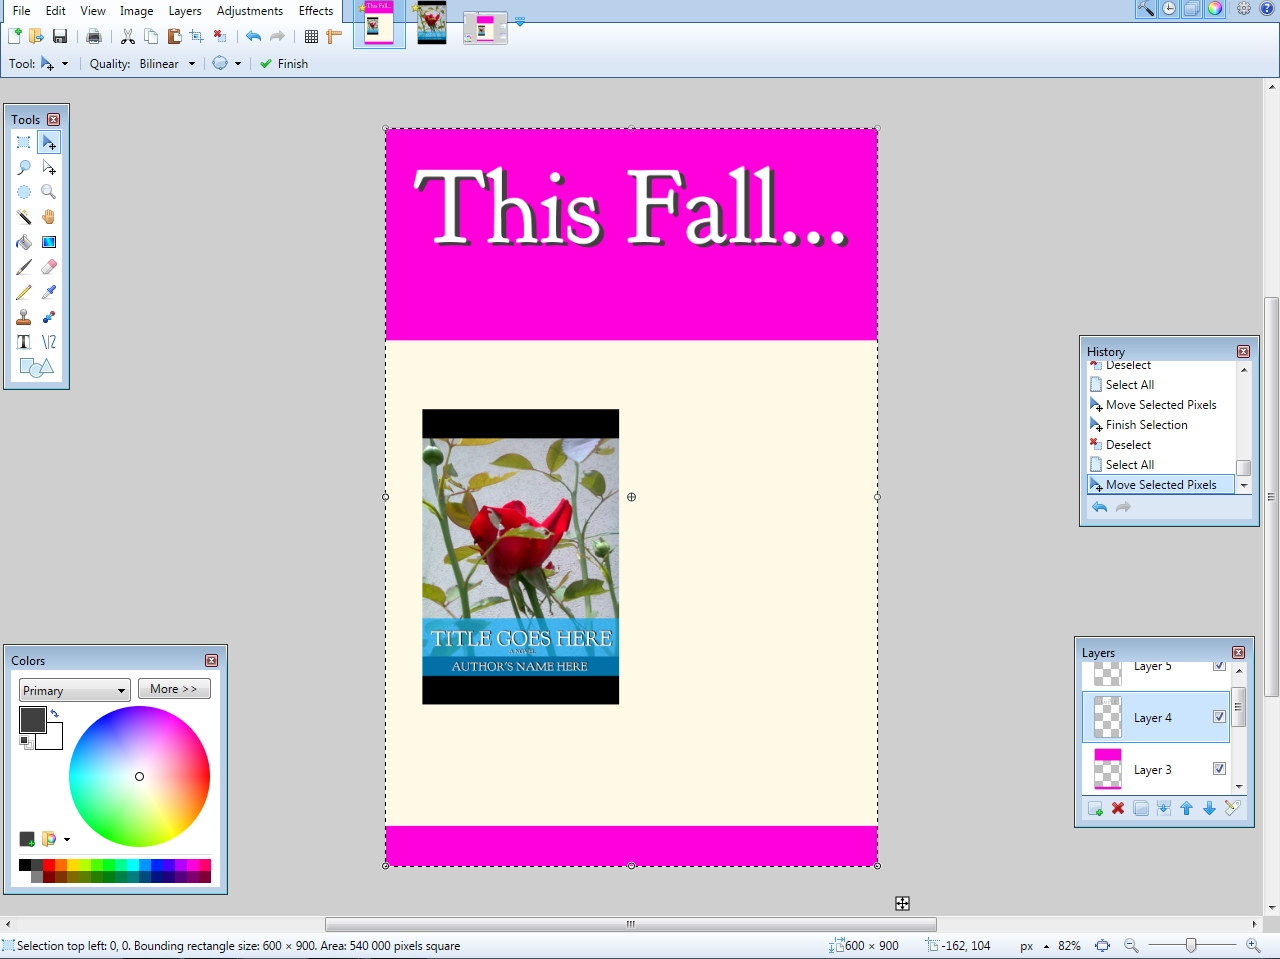Viewport: 1280px width, 959px height.
Task: Click the Copy icon in toolbar
Action: (x=151, y=36)
